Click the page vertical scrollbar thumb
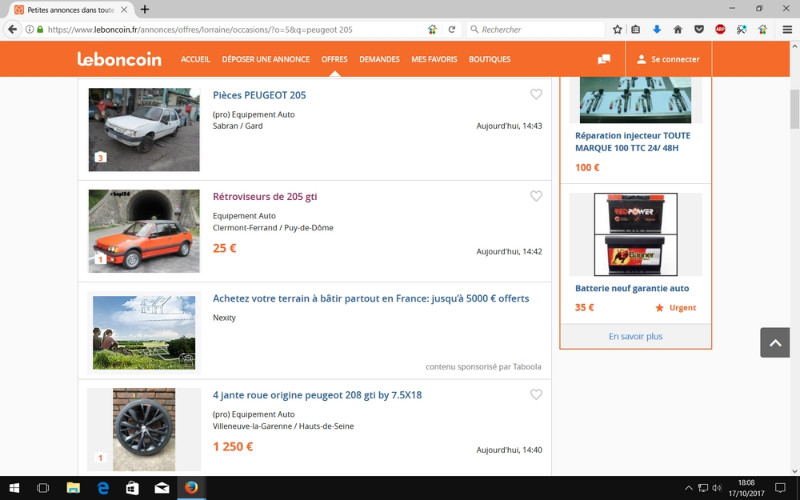 click(x=794, y=109)
